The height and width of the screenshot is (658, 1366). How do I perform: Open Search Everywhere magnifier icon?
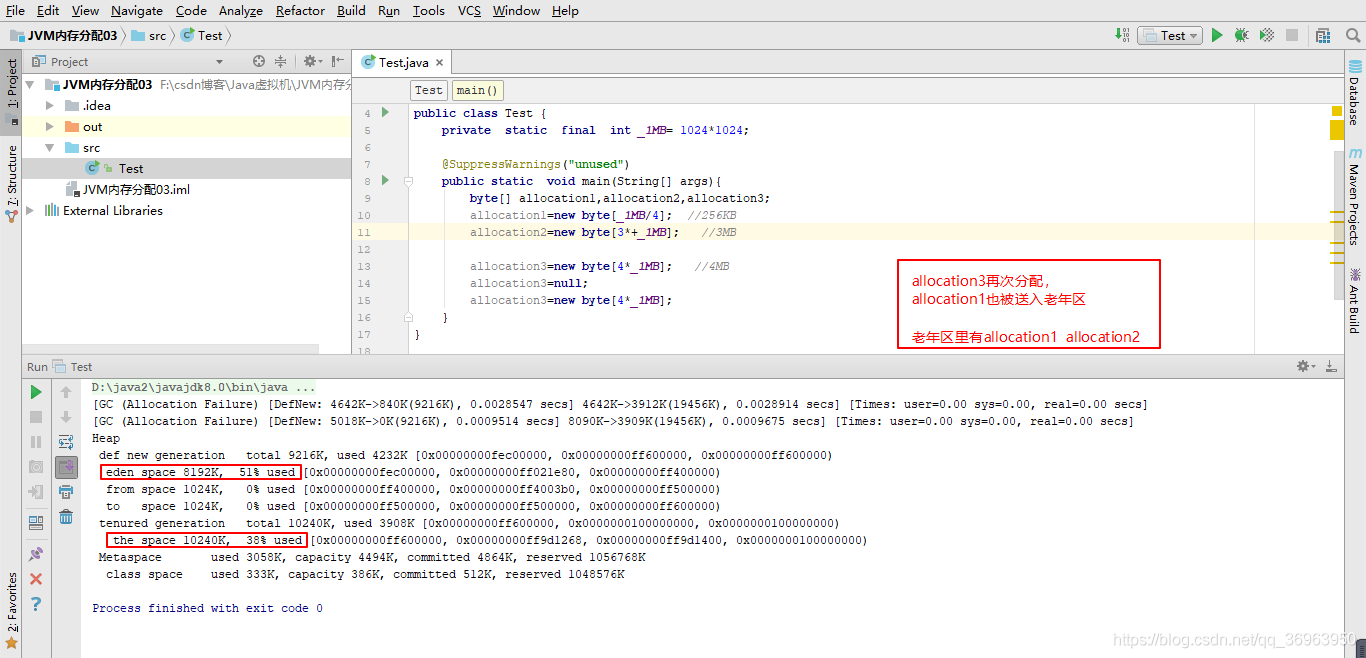click(x=1351, y=35)
